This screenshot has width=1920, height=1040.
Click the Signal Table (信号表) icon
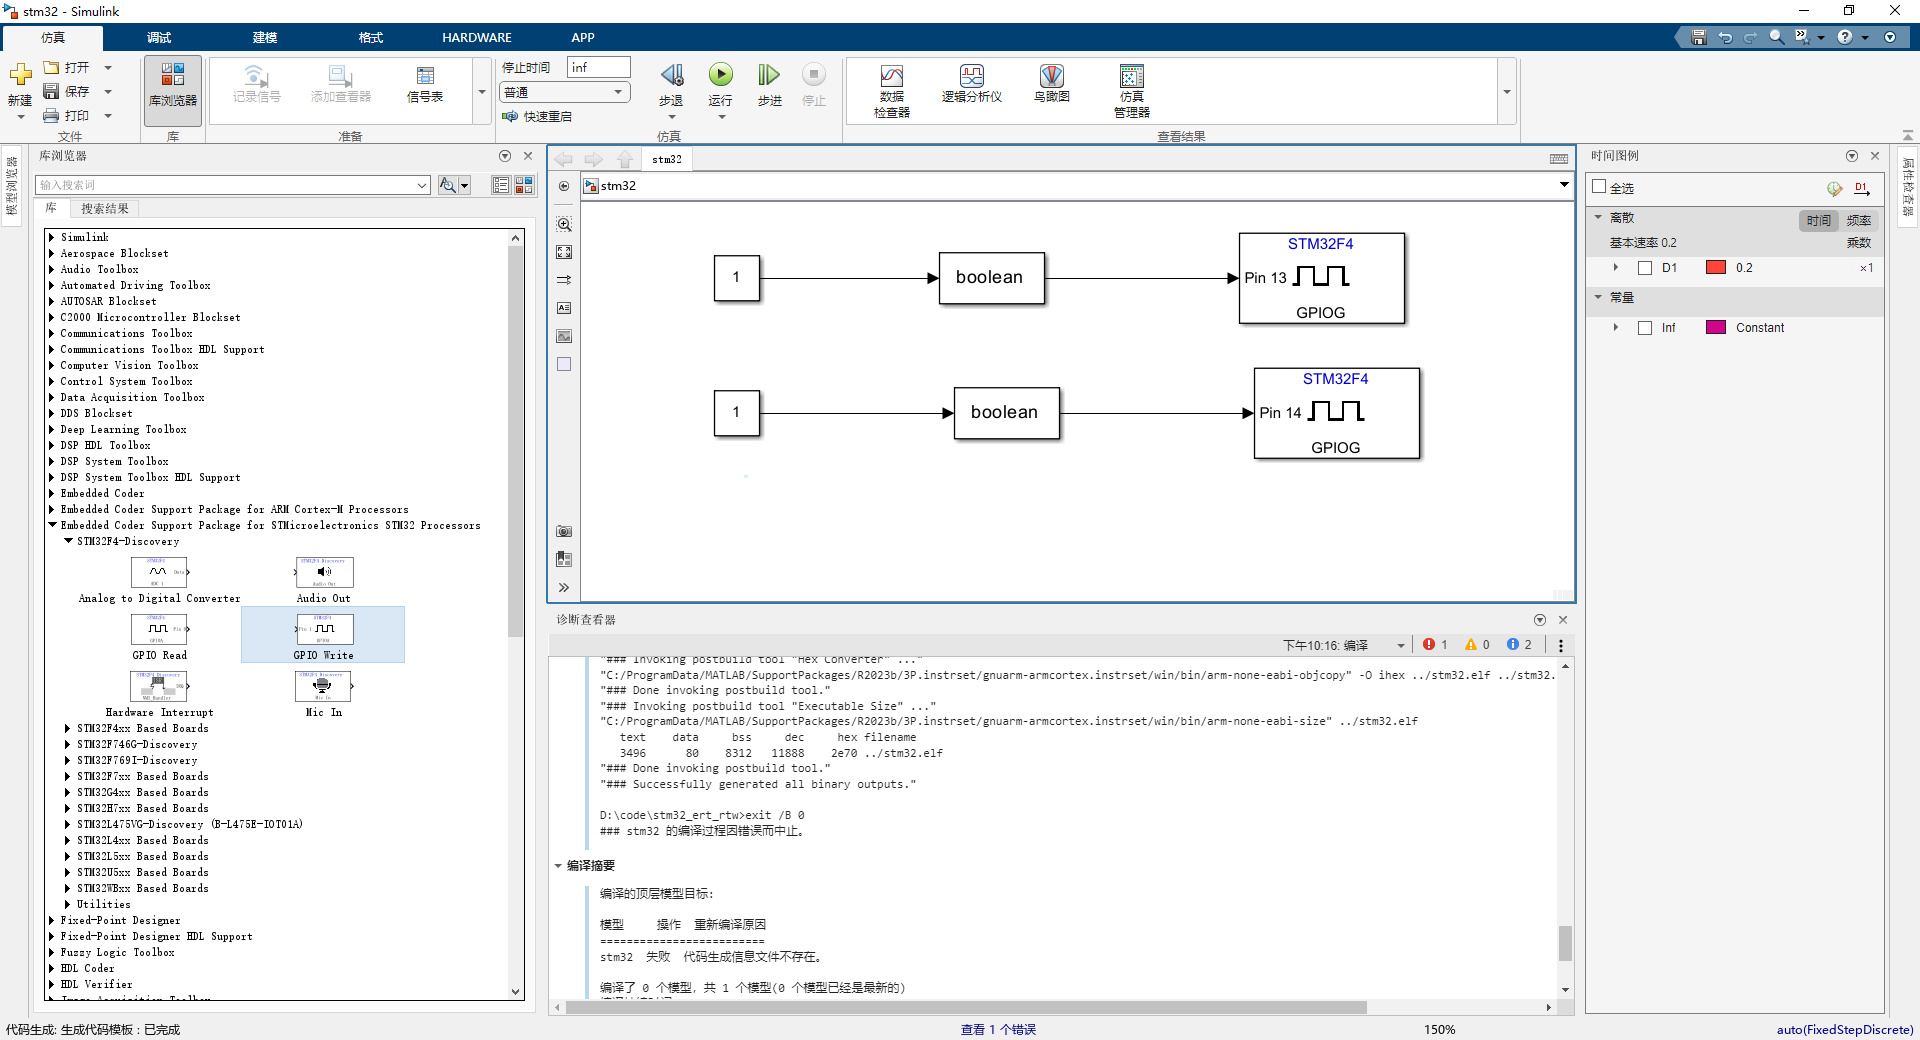coord(425,84)
